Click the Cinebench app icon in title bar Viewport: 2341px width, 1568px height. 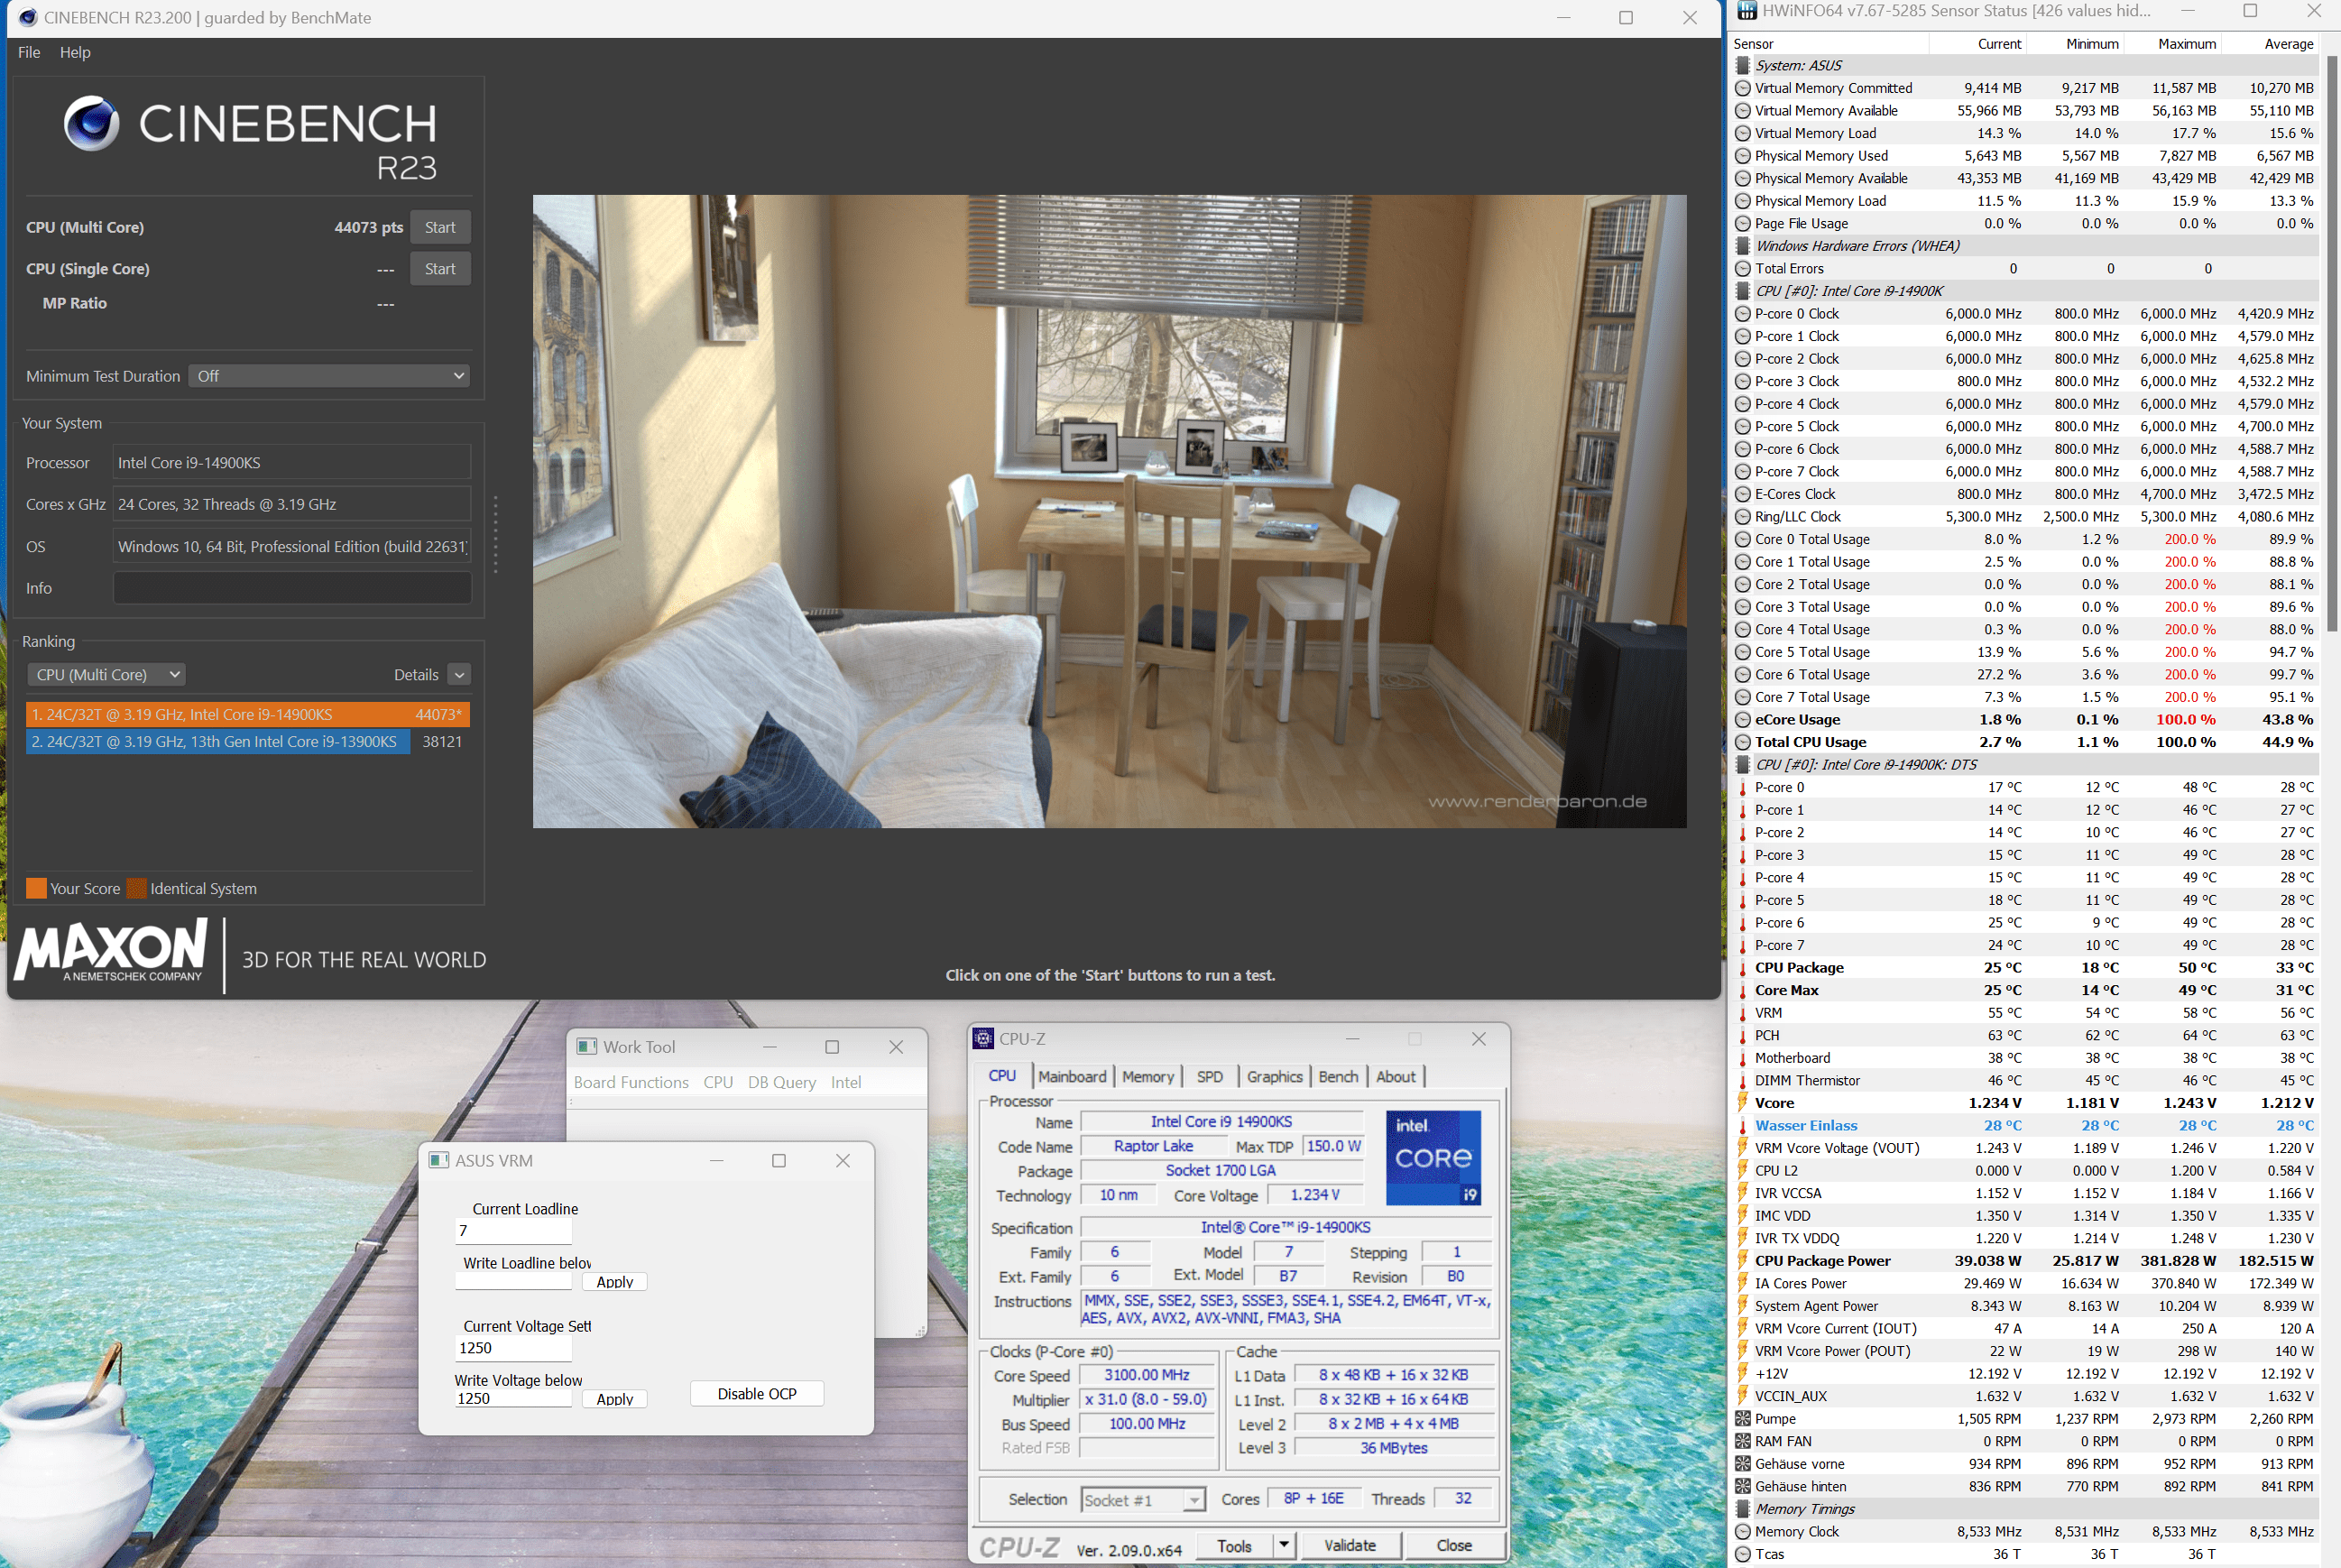[x=28, y=17]
